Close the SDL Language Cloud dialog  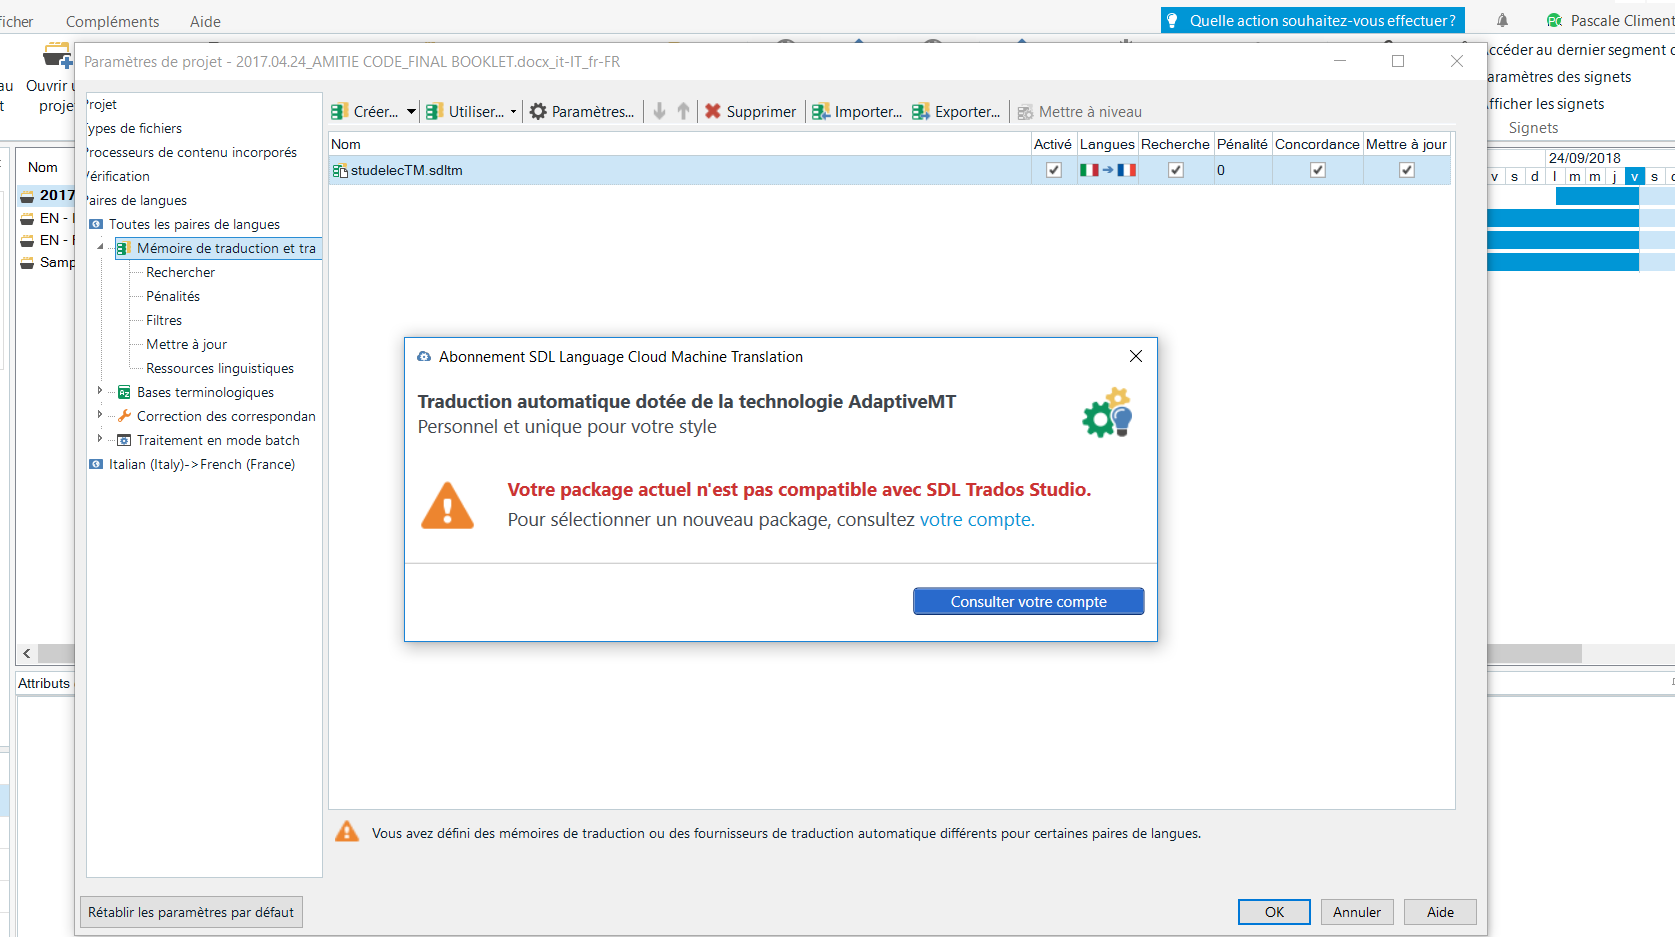1136,356
